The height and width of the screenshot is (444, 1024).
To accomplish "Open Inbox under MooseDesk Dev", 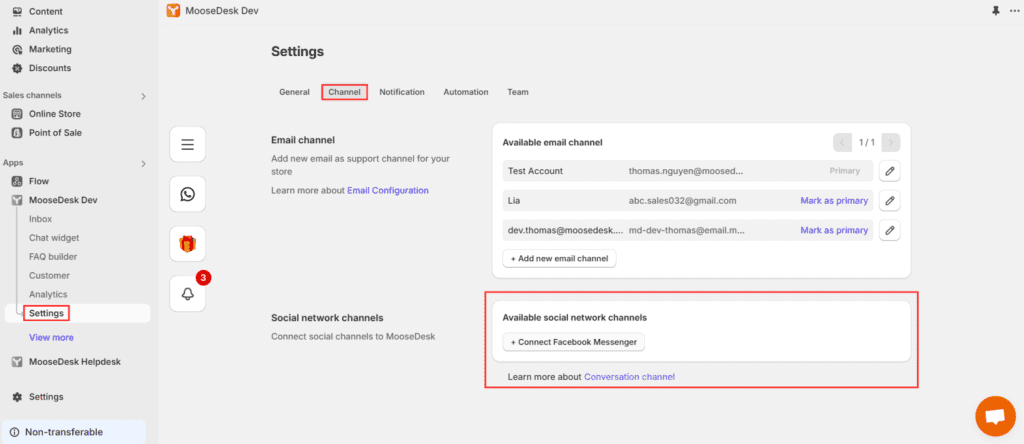I will [40, 219].
